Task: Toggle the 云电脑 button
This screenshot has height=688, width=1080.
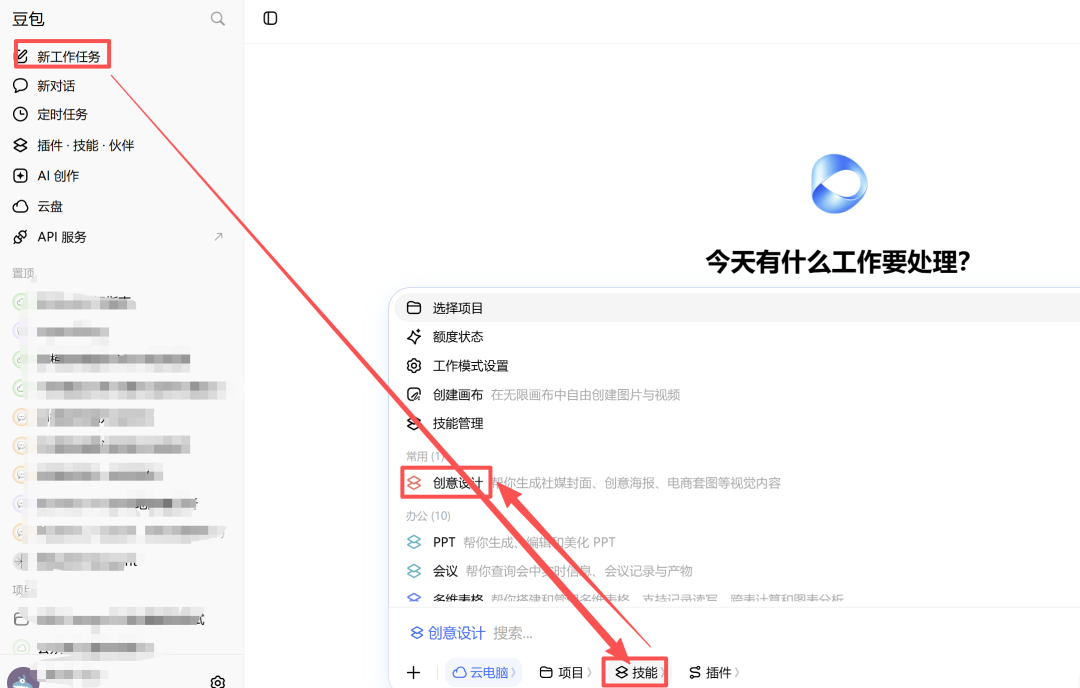Action: click(x=484, y=672)
